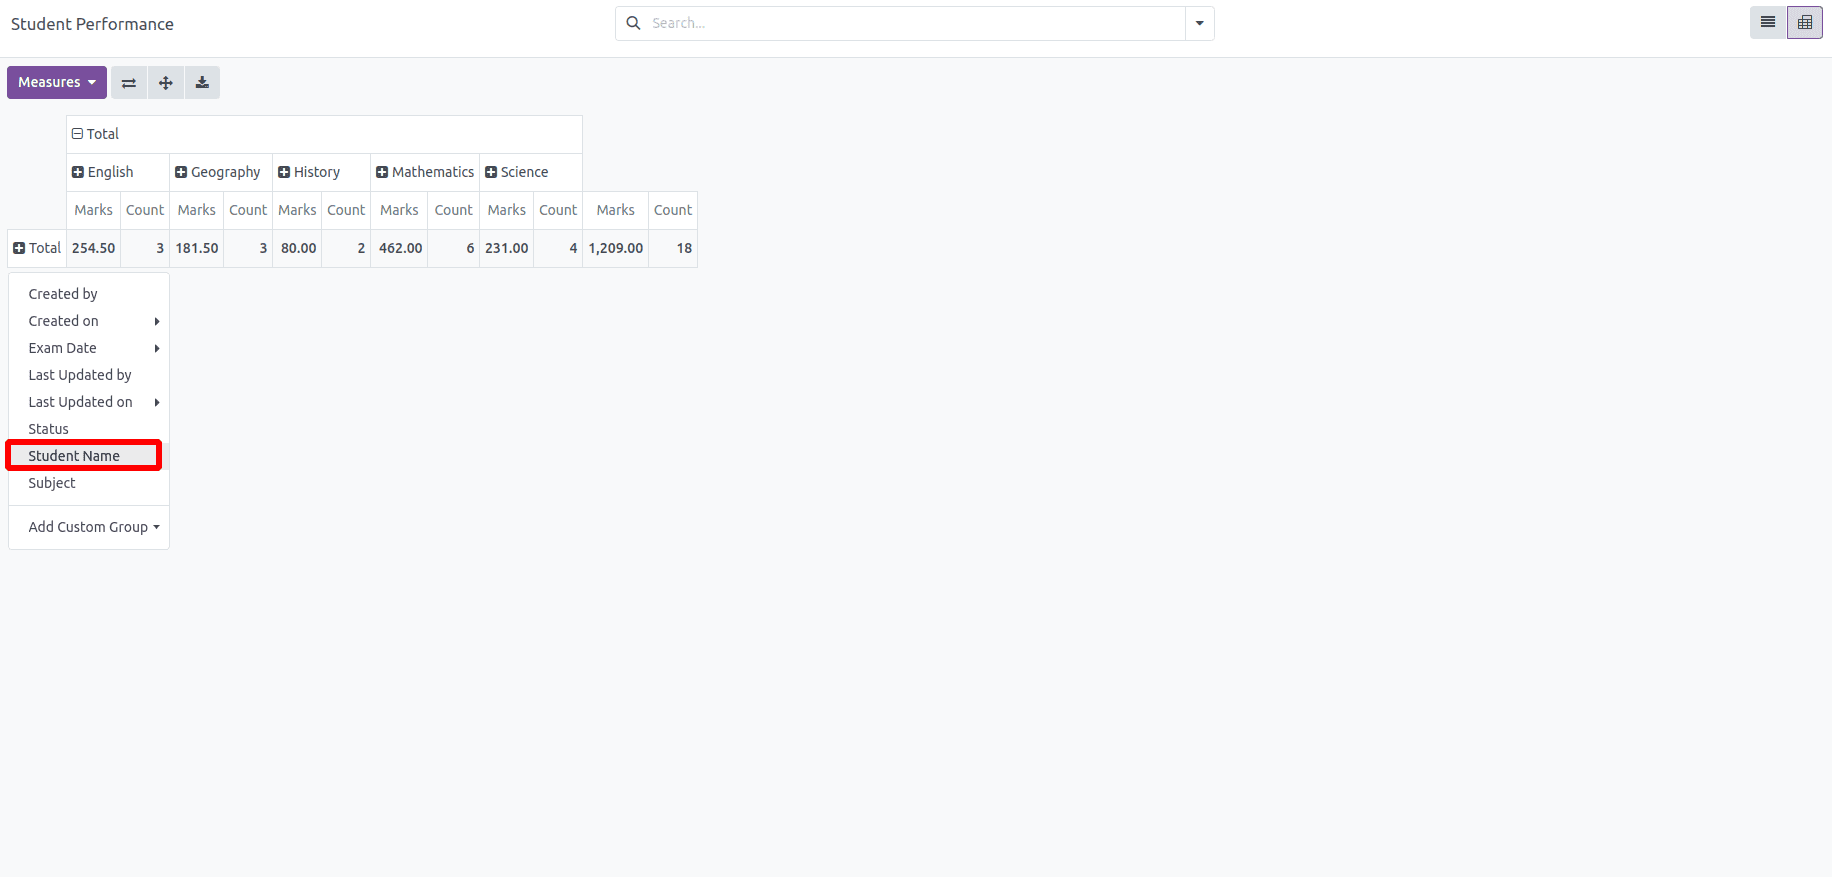This screenshot has height=877, width=1832.
Task: Click the 80.00 History marks cell
Action: coord(297,248)
